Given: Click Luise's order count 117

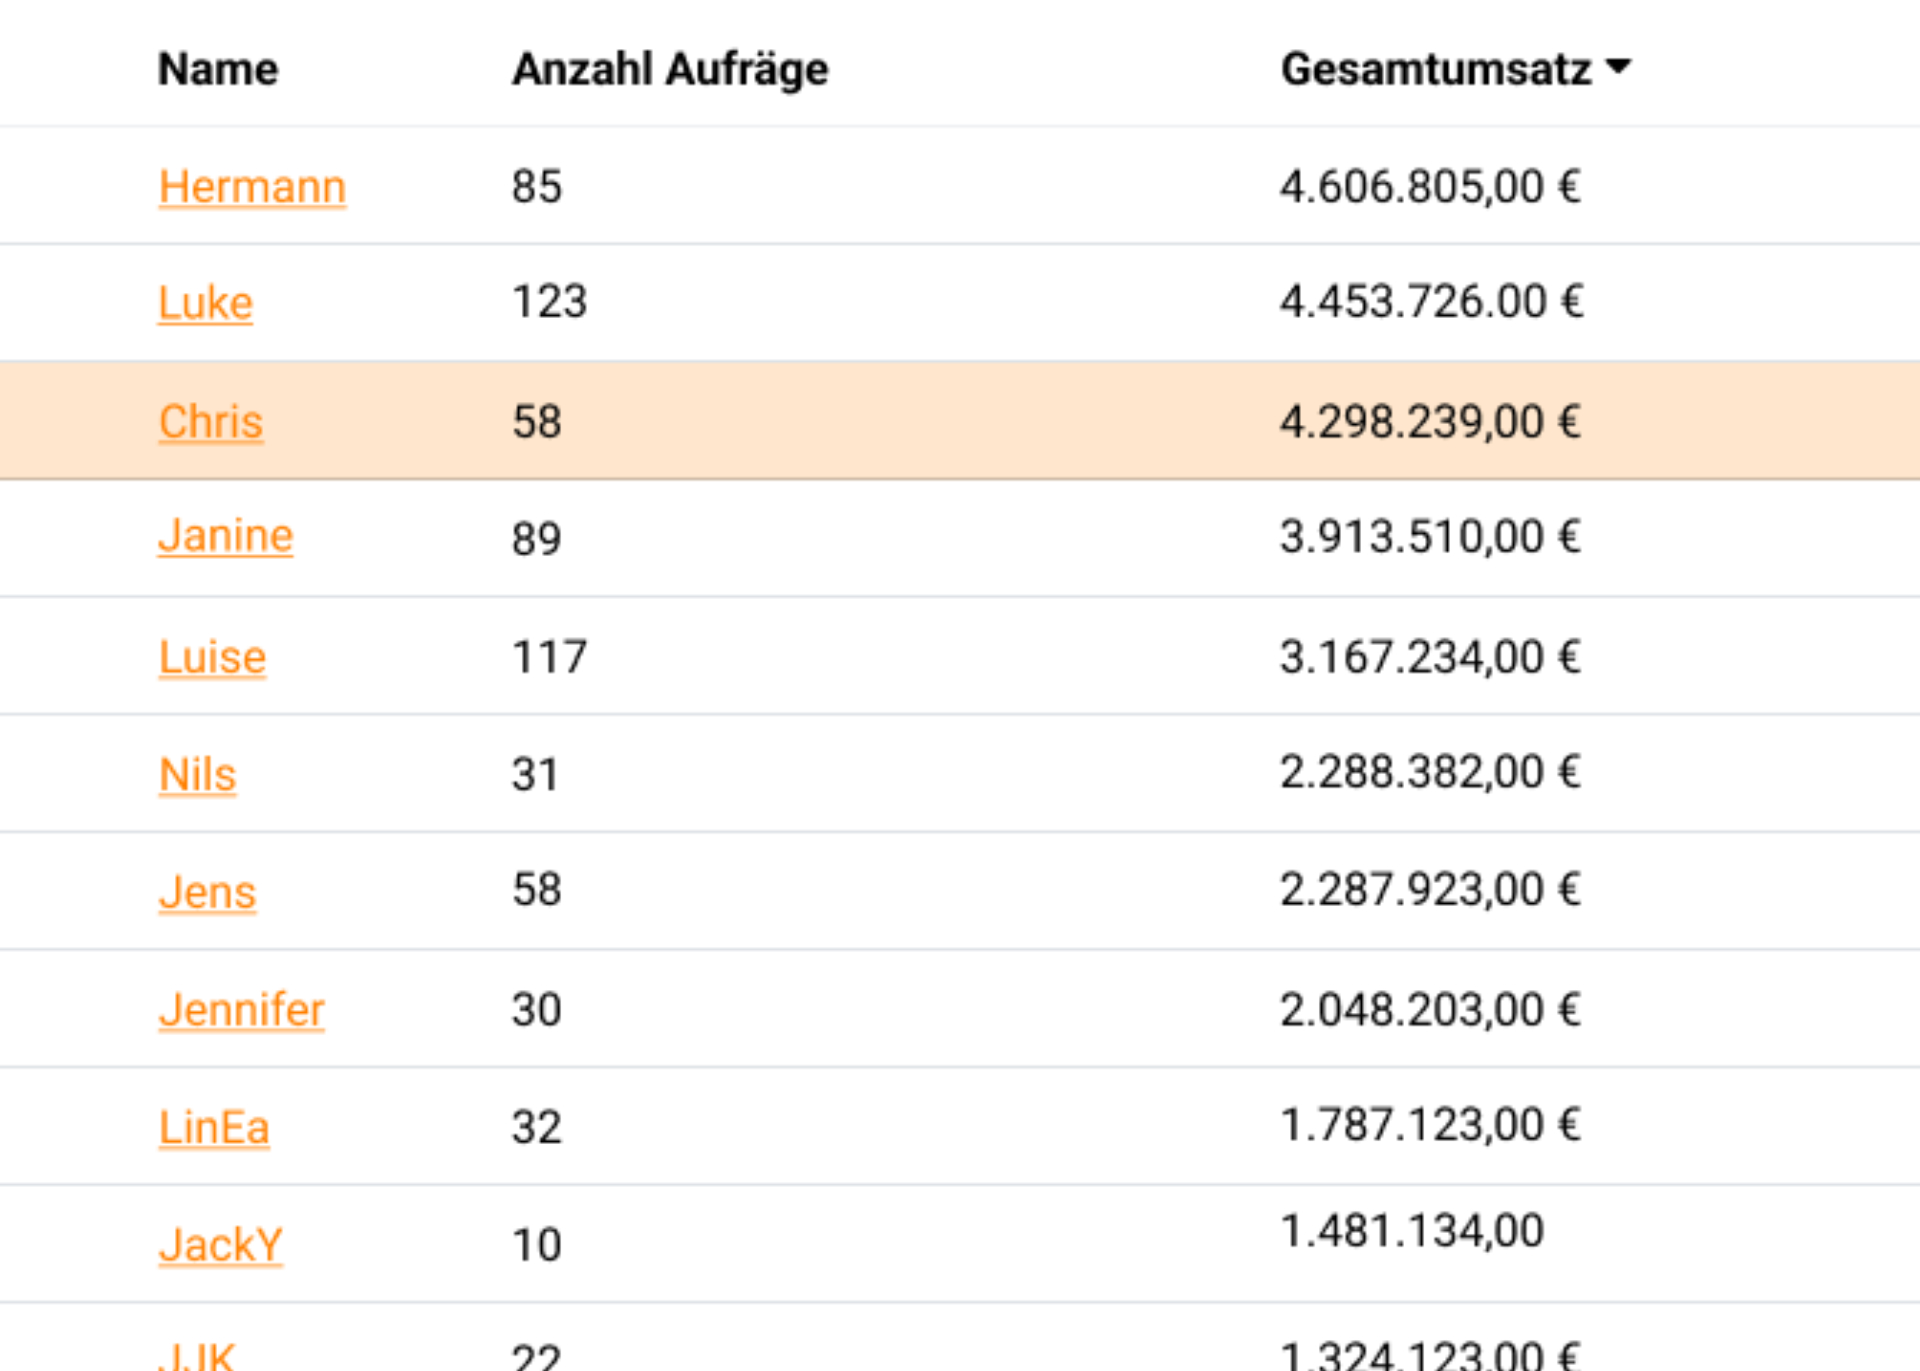Looking at the screenshot, I should tap(549, 657).
